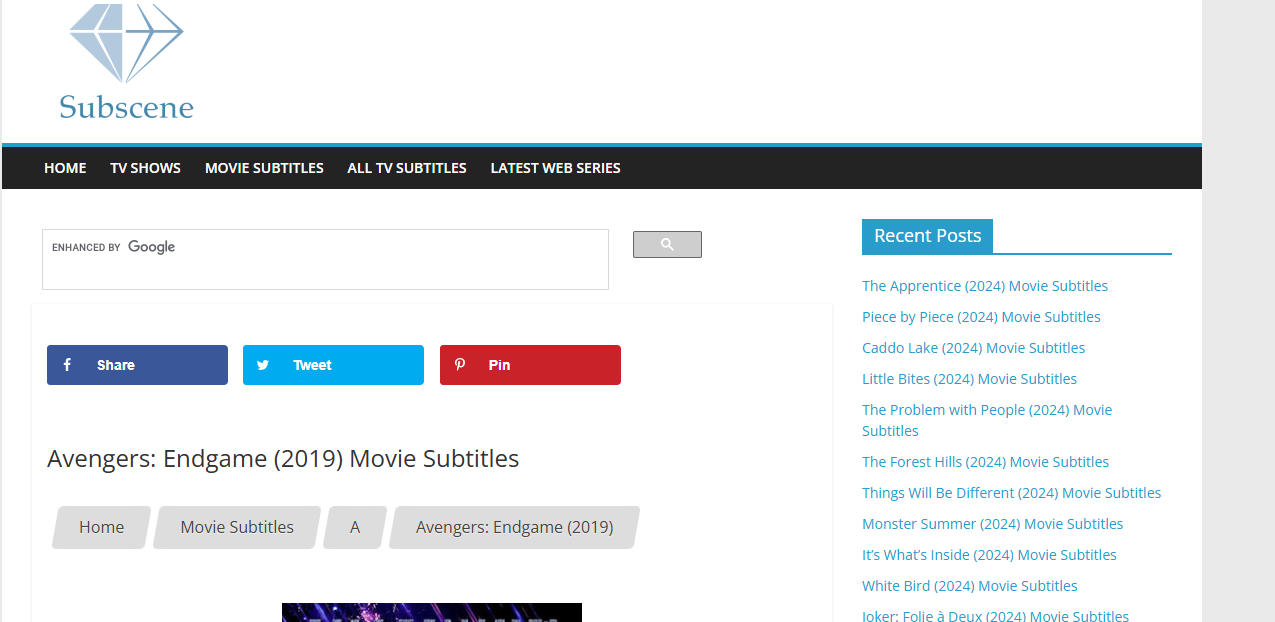Open the TV SHOWS menu item
1275x622 pixels.
(145, 168)
